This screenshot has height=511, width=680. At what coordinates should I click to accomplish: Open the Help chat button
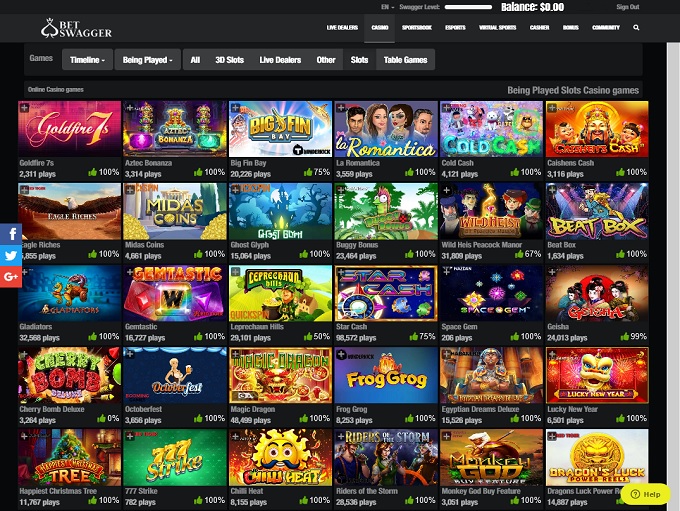(x=646, y=494)
